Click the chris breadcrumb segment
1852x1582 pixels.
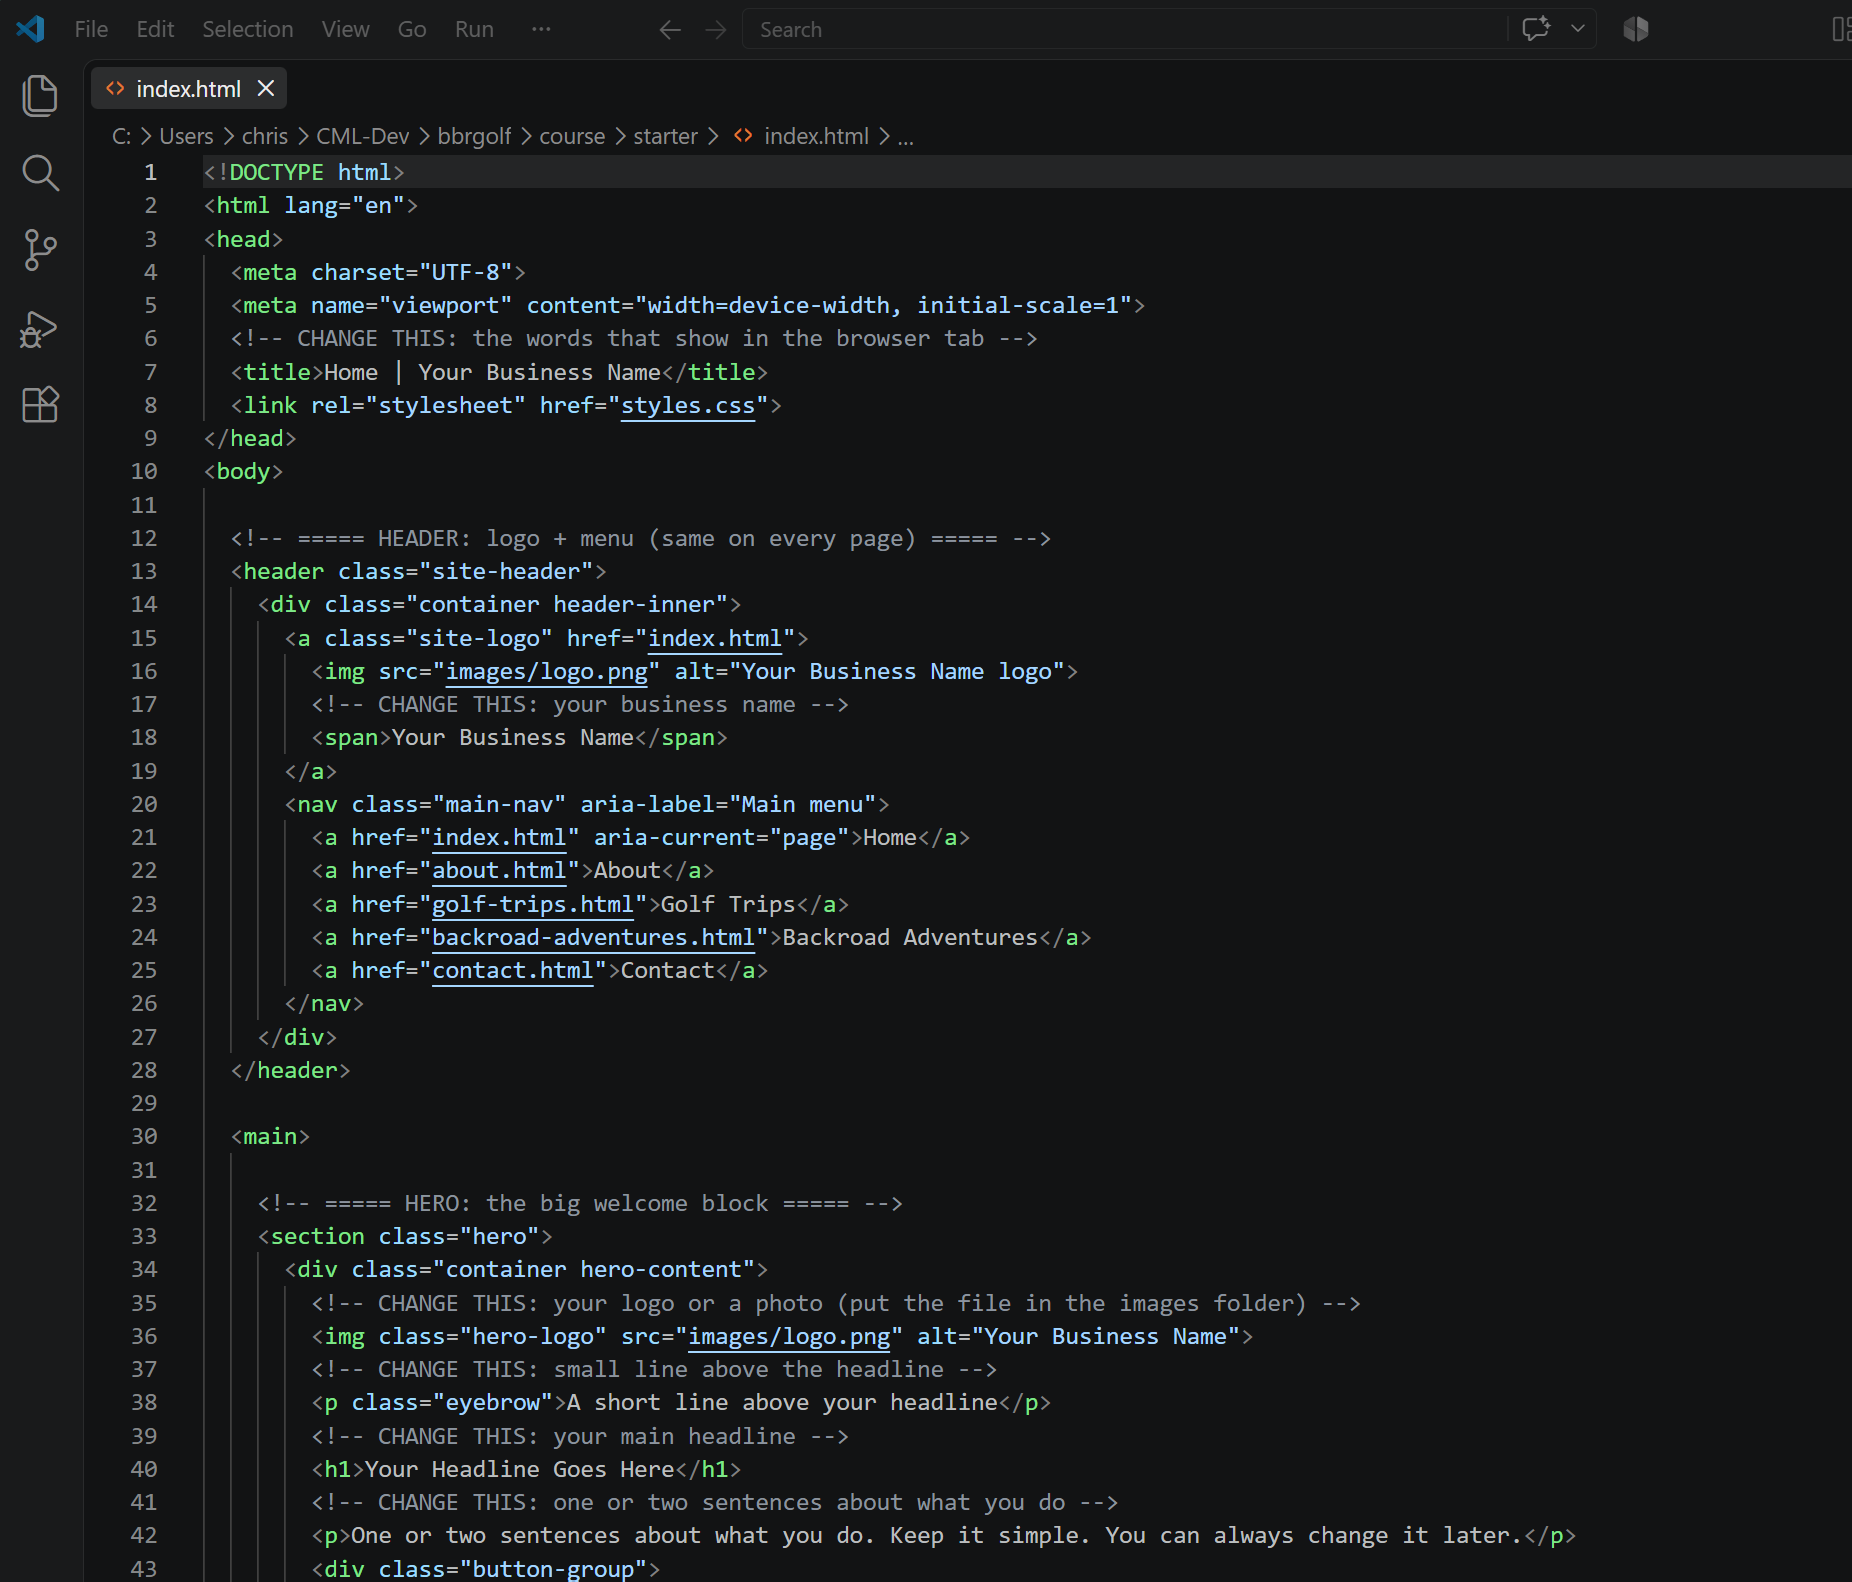(x=265, y=136)
